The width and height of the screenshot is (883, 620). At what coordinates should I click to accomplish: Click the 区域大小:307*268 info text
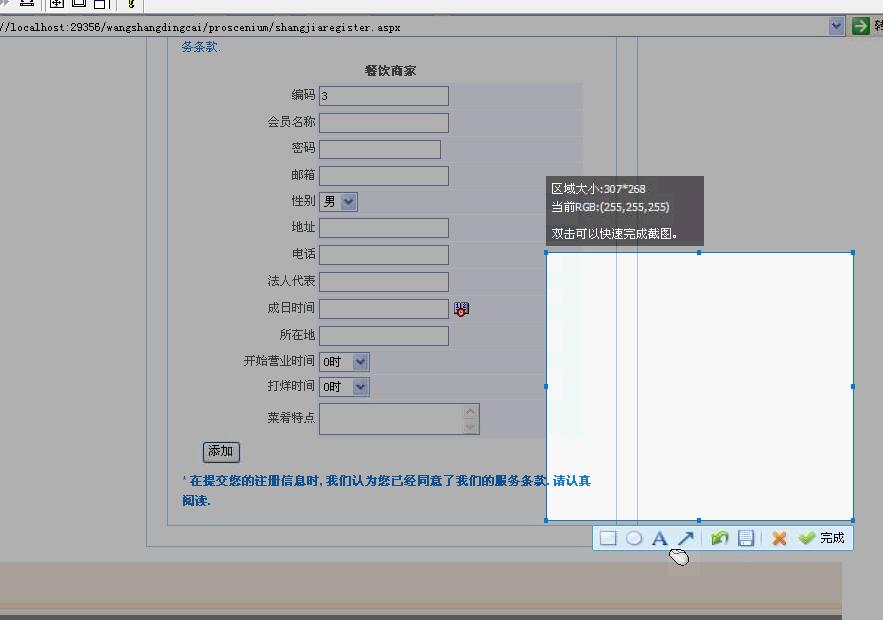click(x=598, y=189)
